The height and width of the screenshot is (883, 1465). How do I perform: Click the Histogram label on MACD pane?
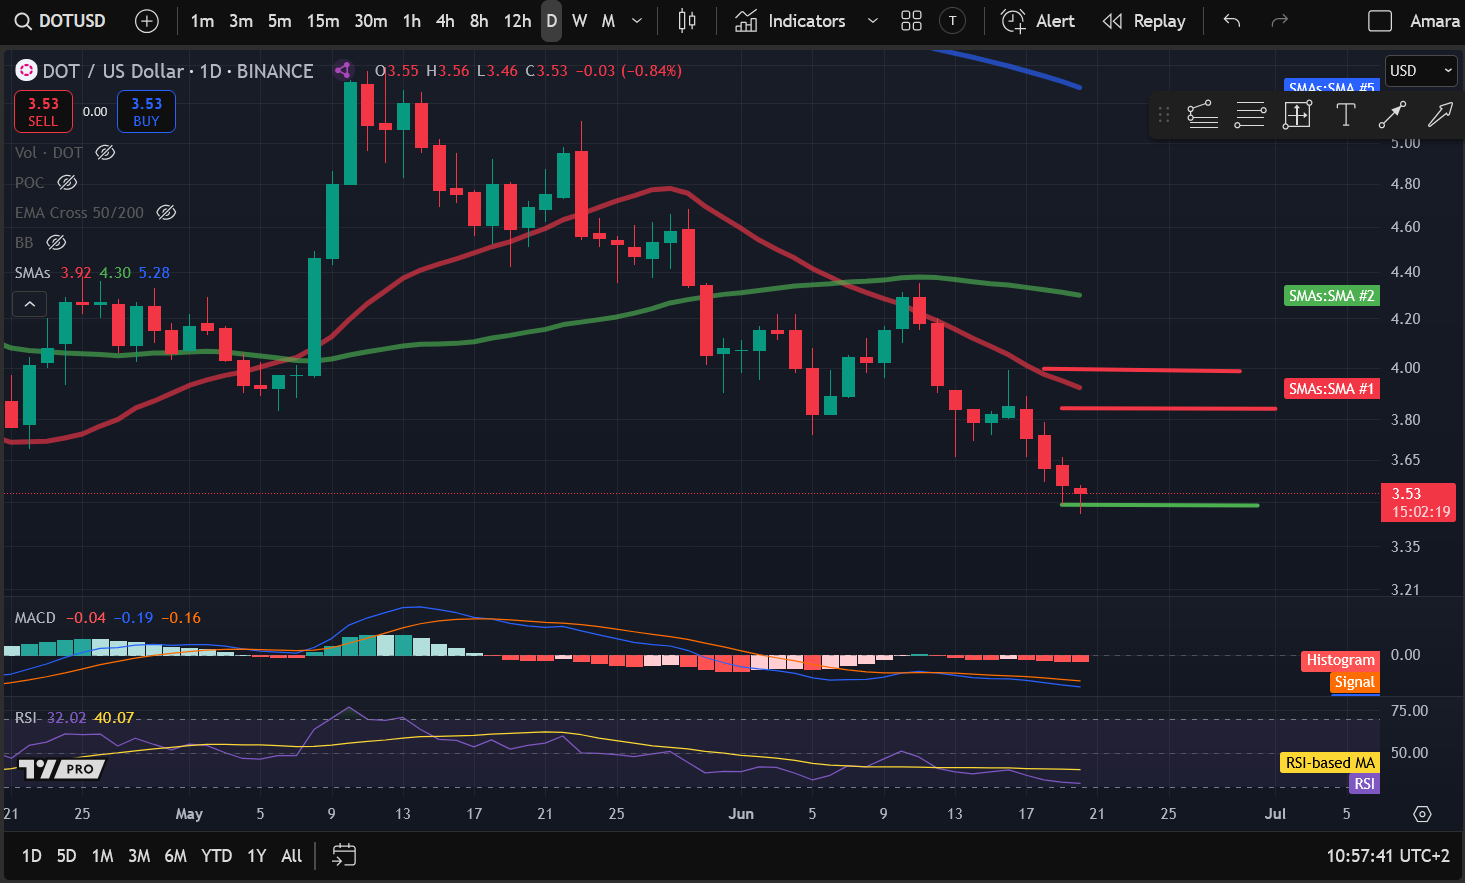1340,660
